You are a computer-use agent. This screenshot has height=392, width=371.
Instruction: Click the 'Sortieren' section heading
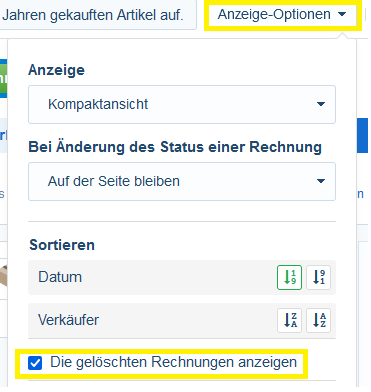(62, 245)
